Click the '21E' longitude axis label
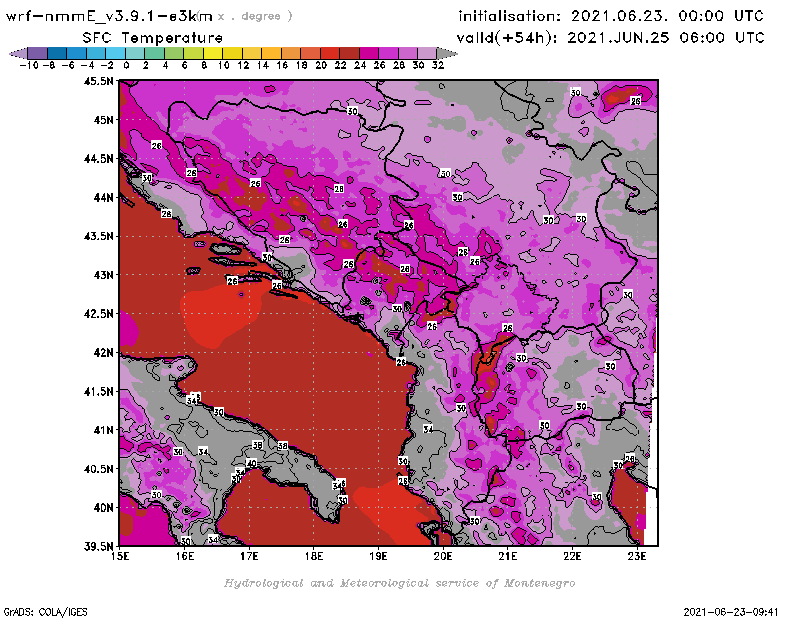 point(508,556)
